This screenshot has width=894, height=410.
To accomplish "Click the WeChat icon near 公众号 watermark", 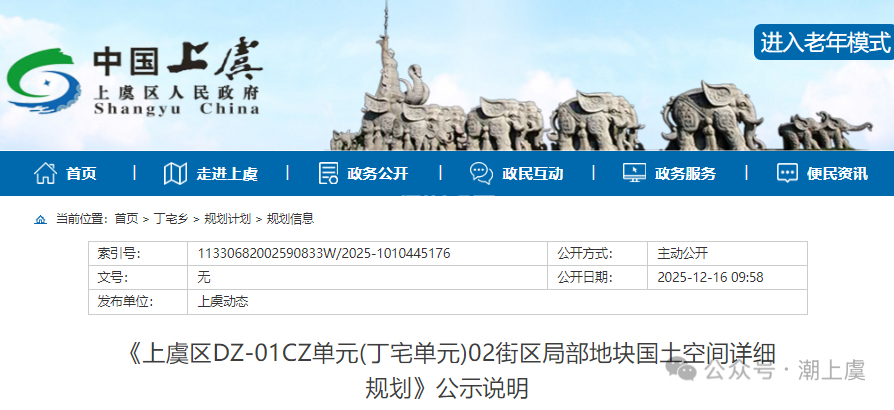I will (686, 372).
